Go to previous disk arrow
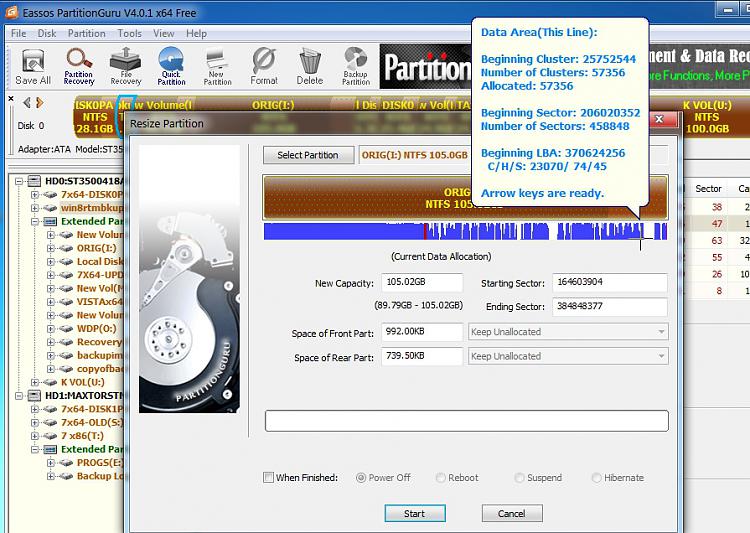 [x=27, y=102]
